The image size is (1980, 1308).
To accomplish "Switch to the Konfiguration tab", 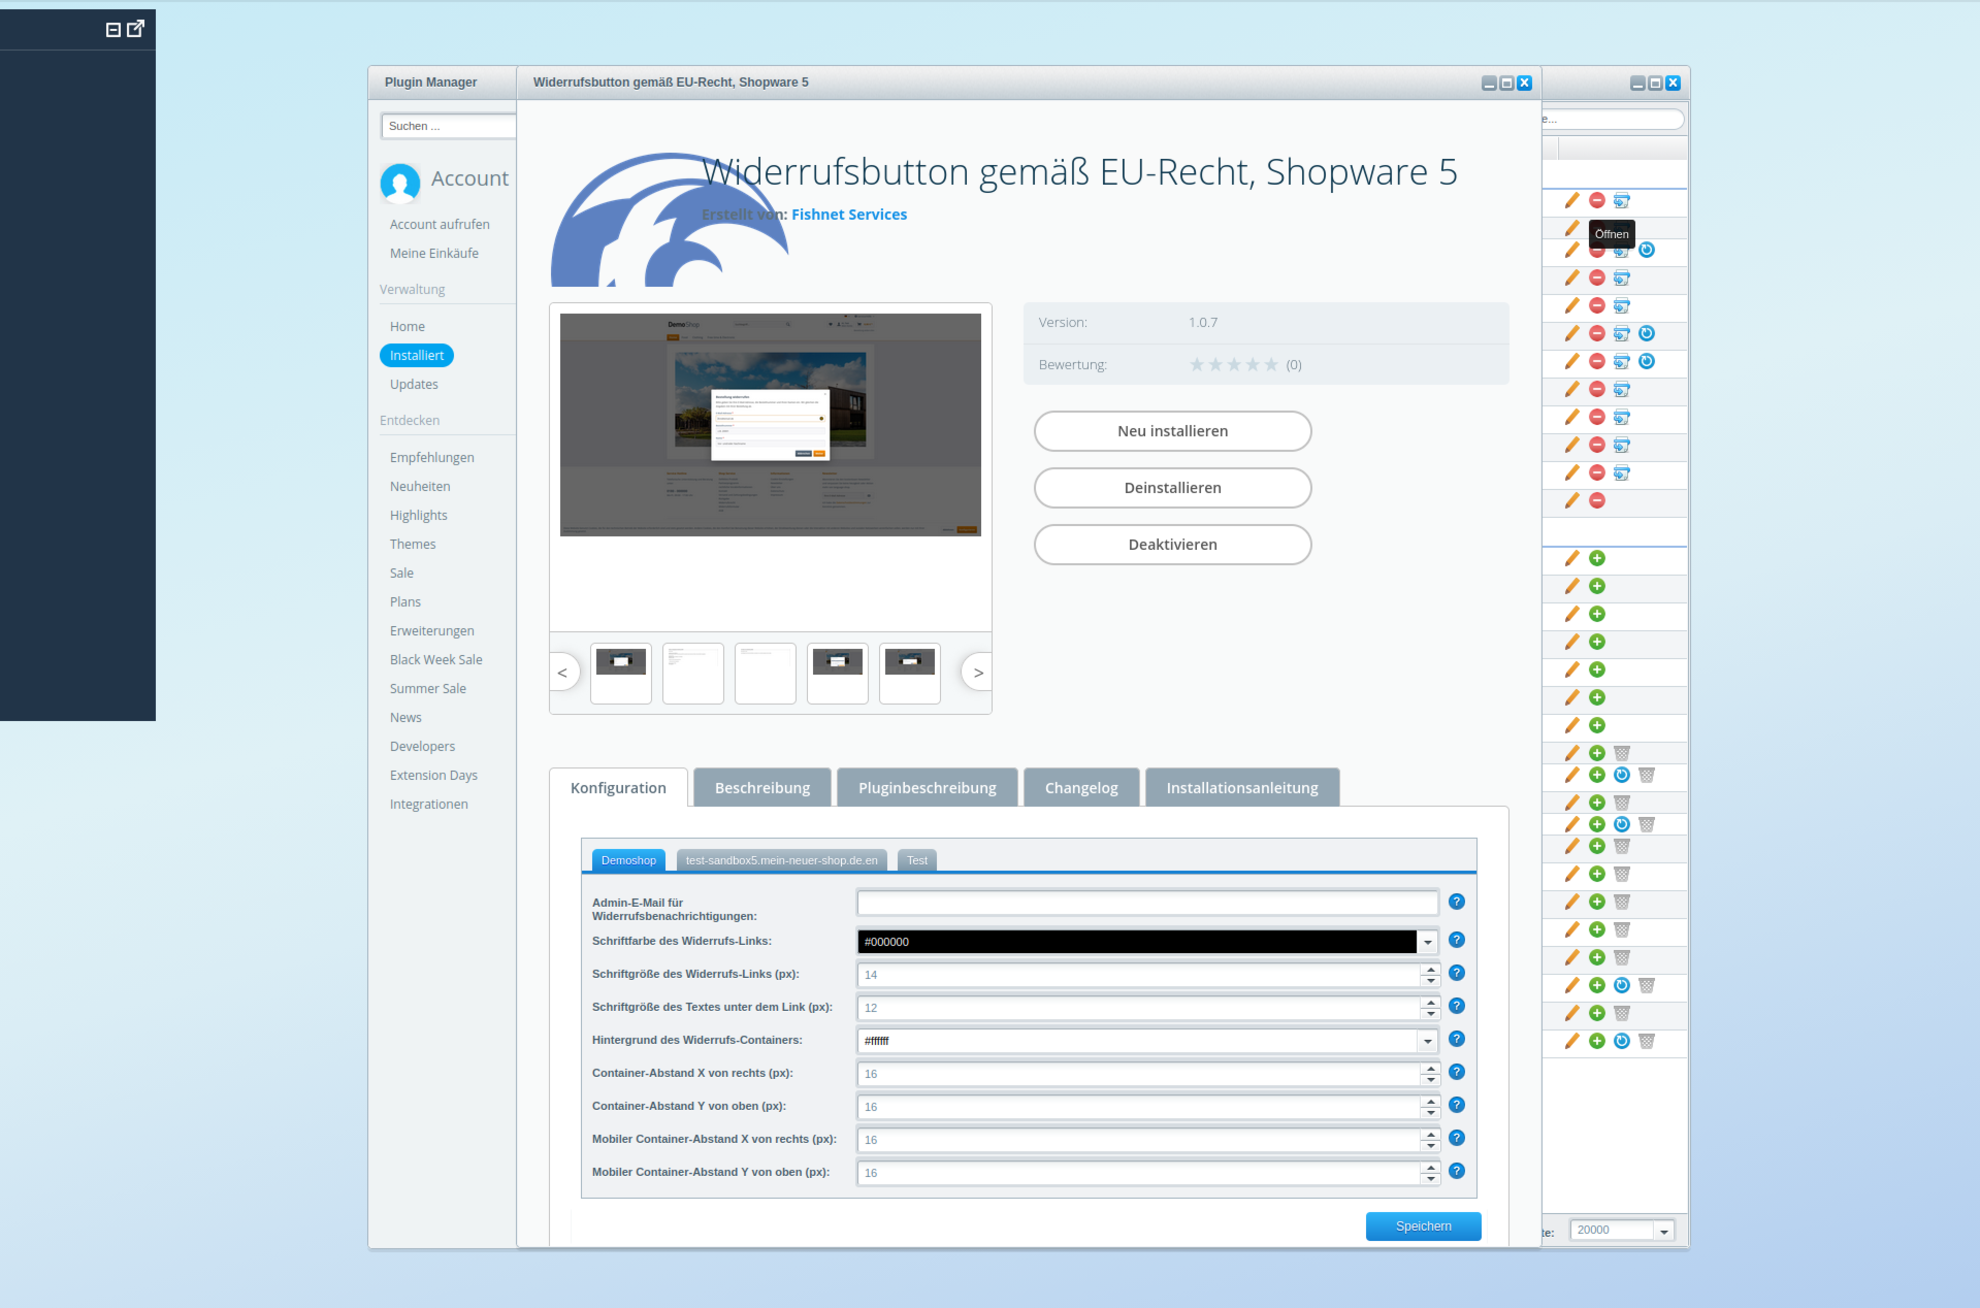I will (618, 788).
